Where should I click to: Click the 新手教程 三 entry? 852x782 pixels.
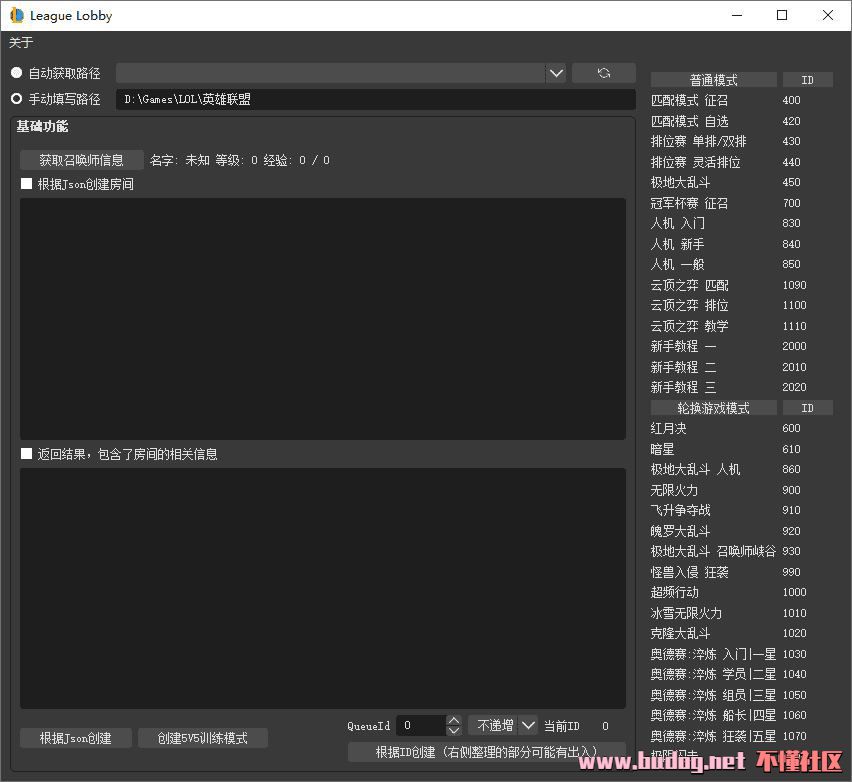[684, 387]
